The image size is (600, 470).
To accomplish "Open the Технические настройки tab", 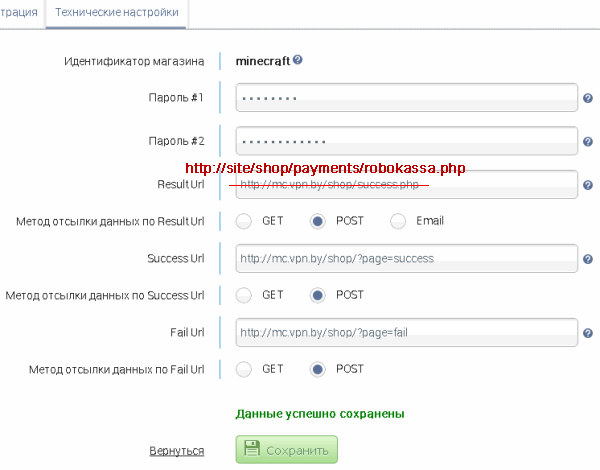I will point(117,13).
